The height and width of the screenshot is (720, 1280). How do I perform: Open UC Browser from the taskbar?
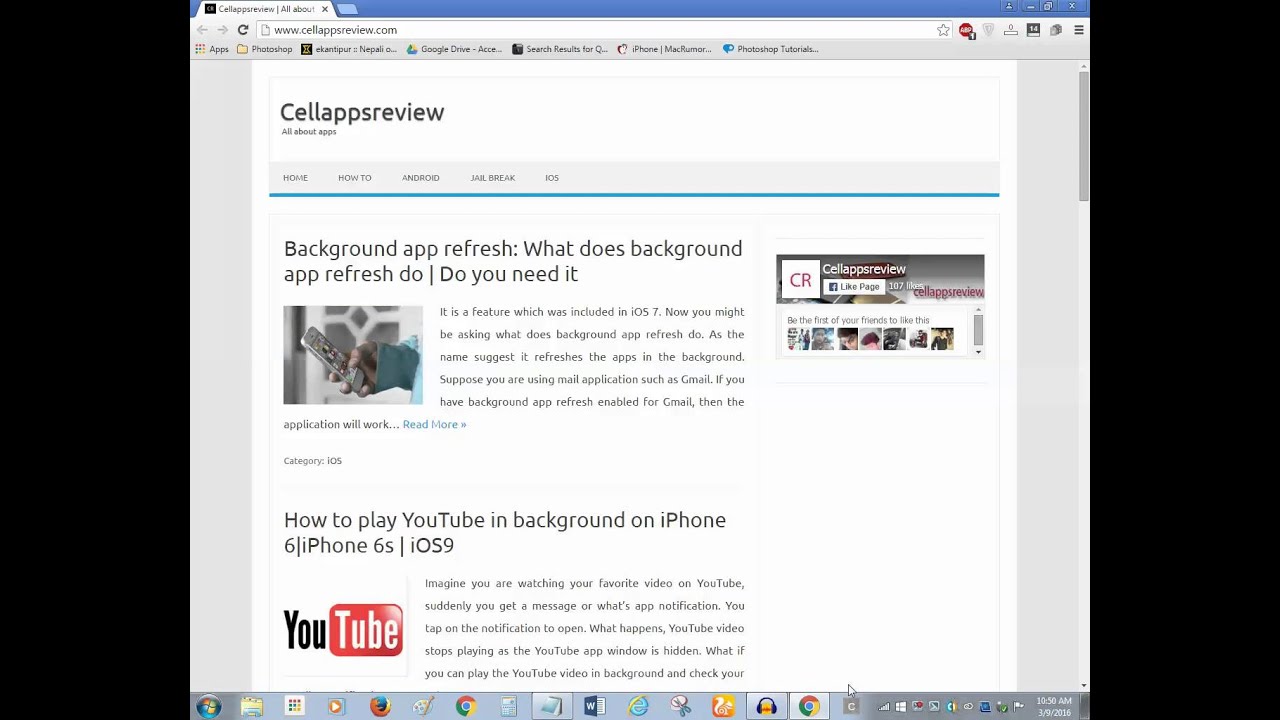[723, 707]
